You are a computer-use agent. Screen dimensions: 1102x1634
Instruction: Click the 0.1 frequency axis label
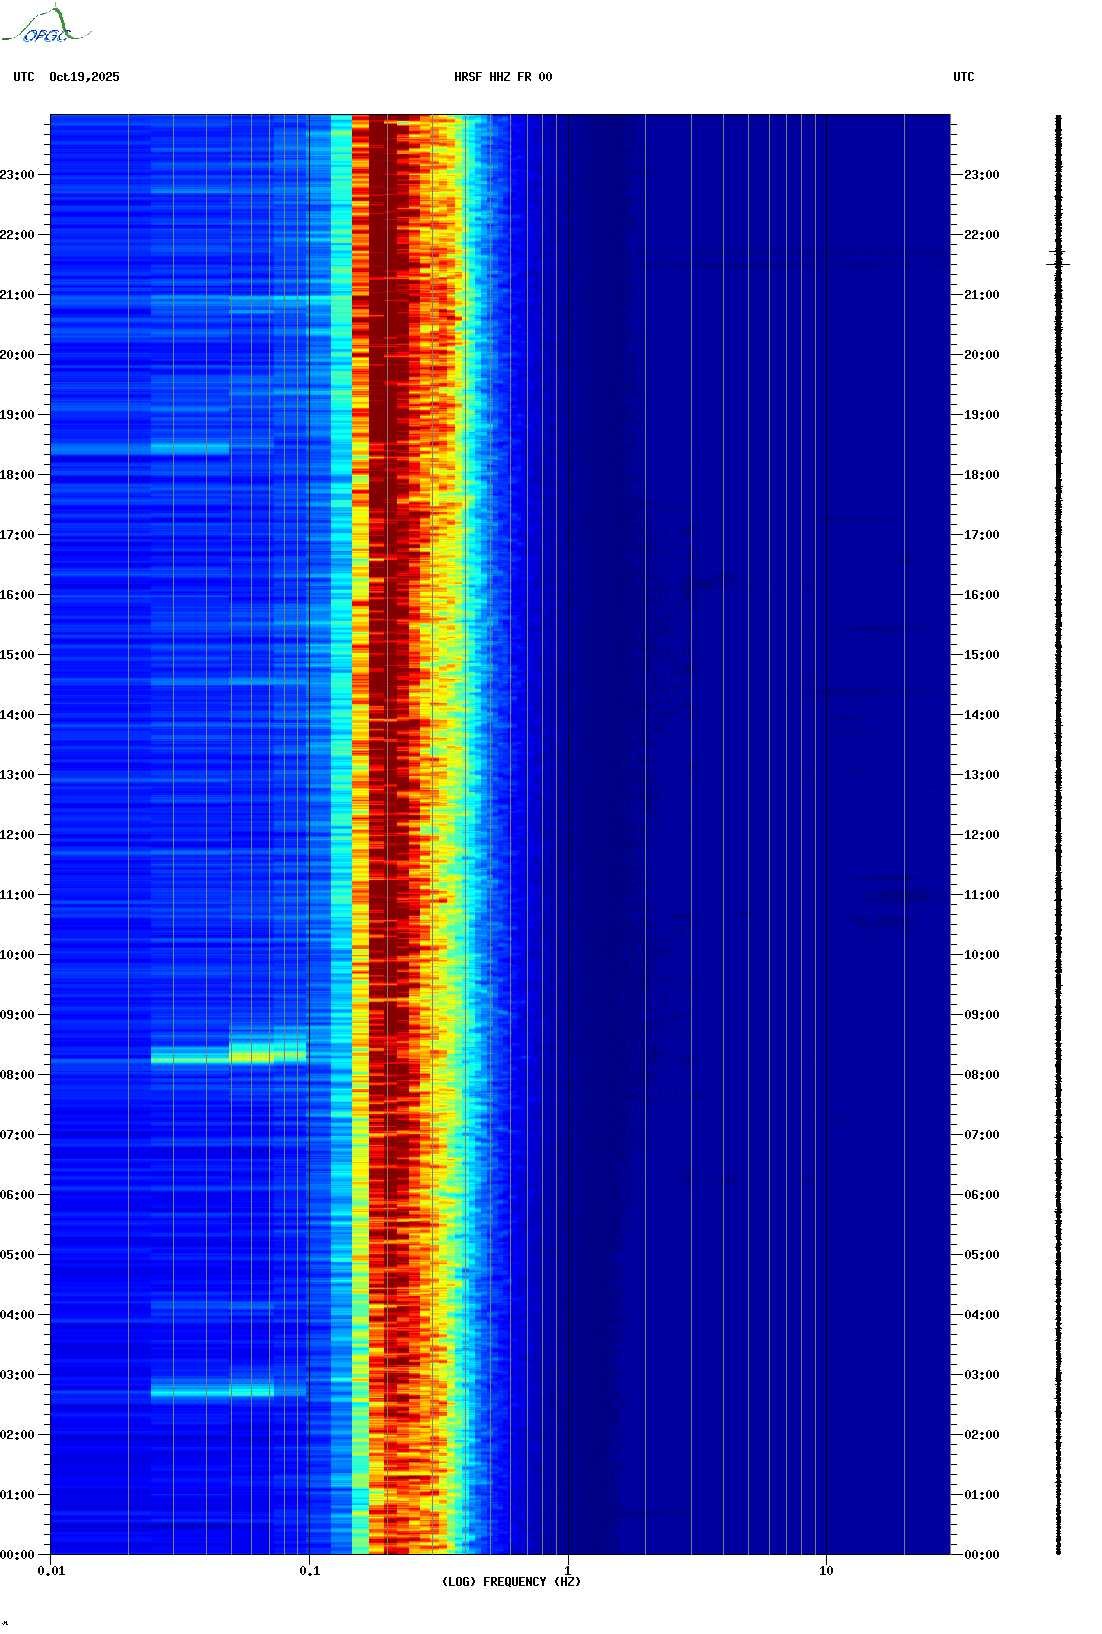(310, 1571)
